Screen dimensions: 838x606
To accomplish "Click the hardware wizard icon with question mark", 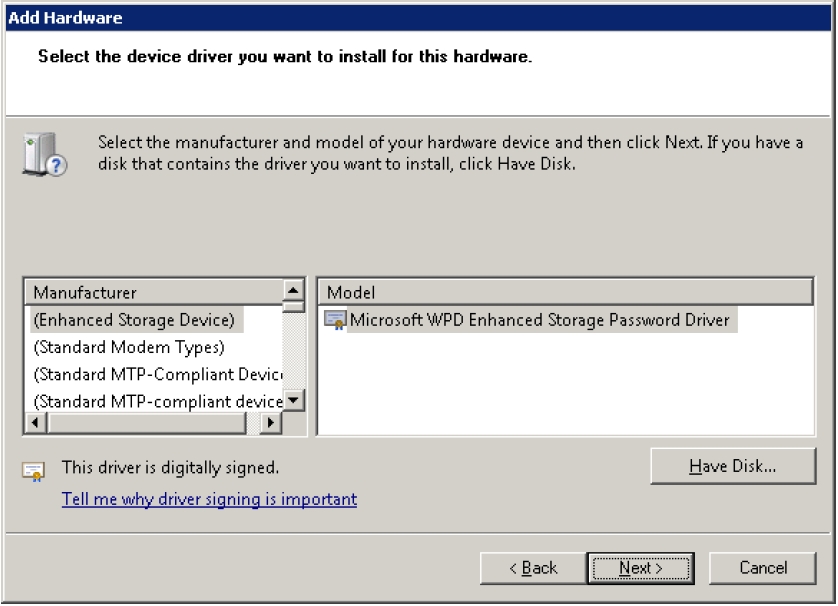I will point(44,154).
